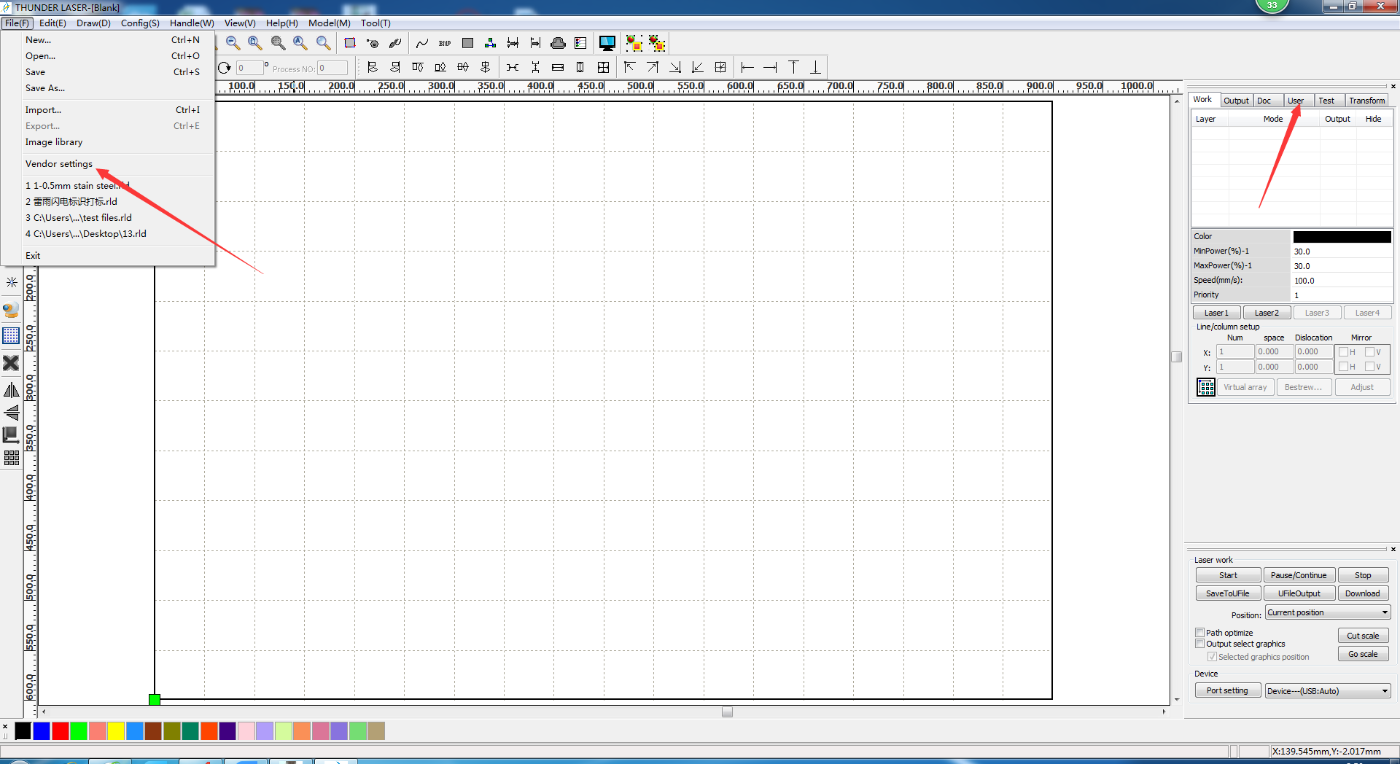Click the rotation angle input field

(250, 68)
